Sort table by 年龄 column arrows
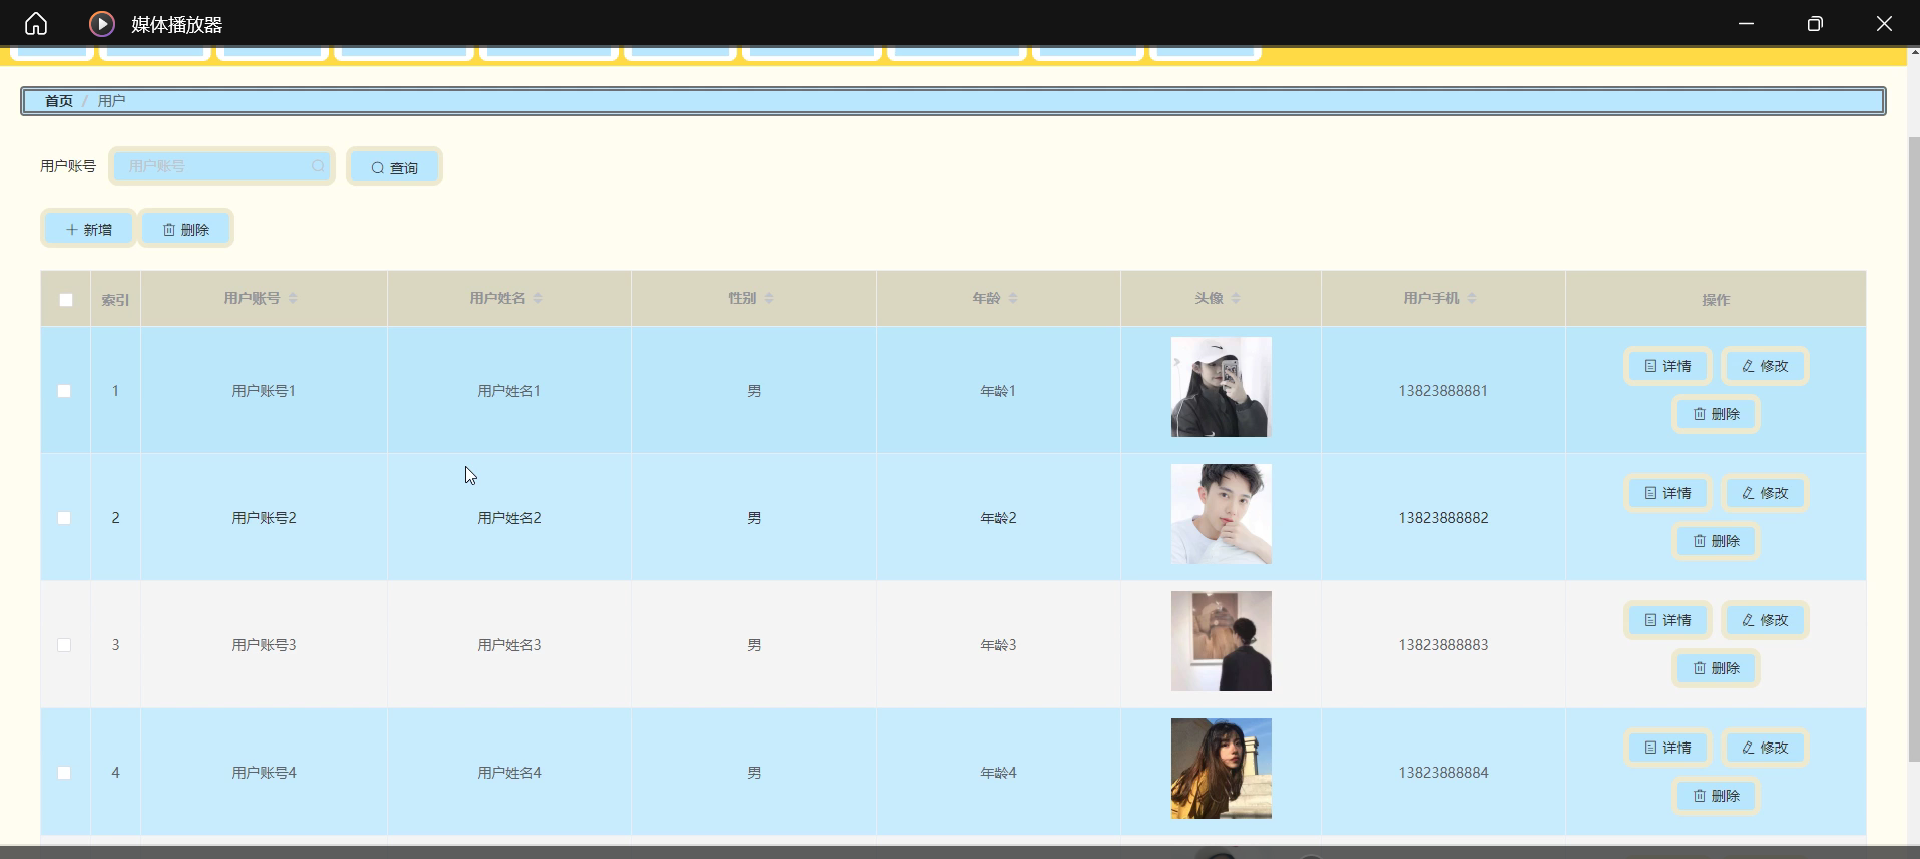 [x=1013, y=298]
